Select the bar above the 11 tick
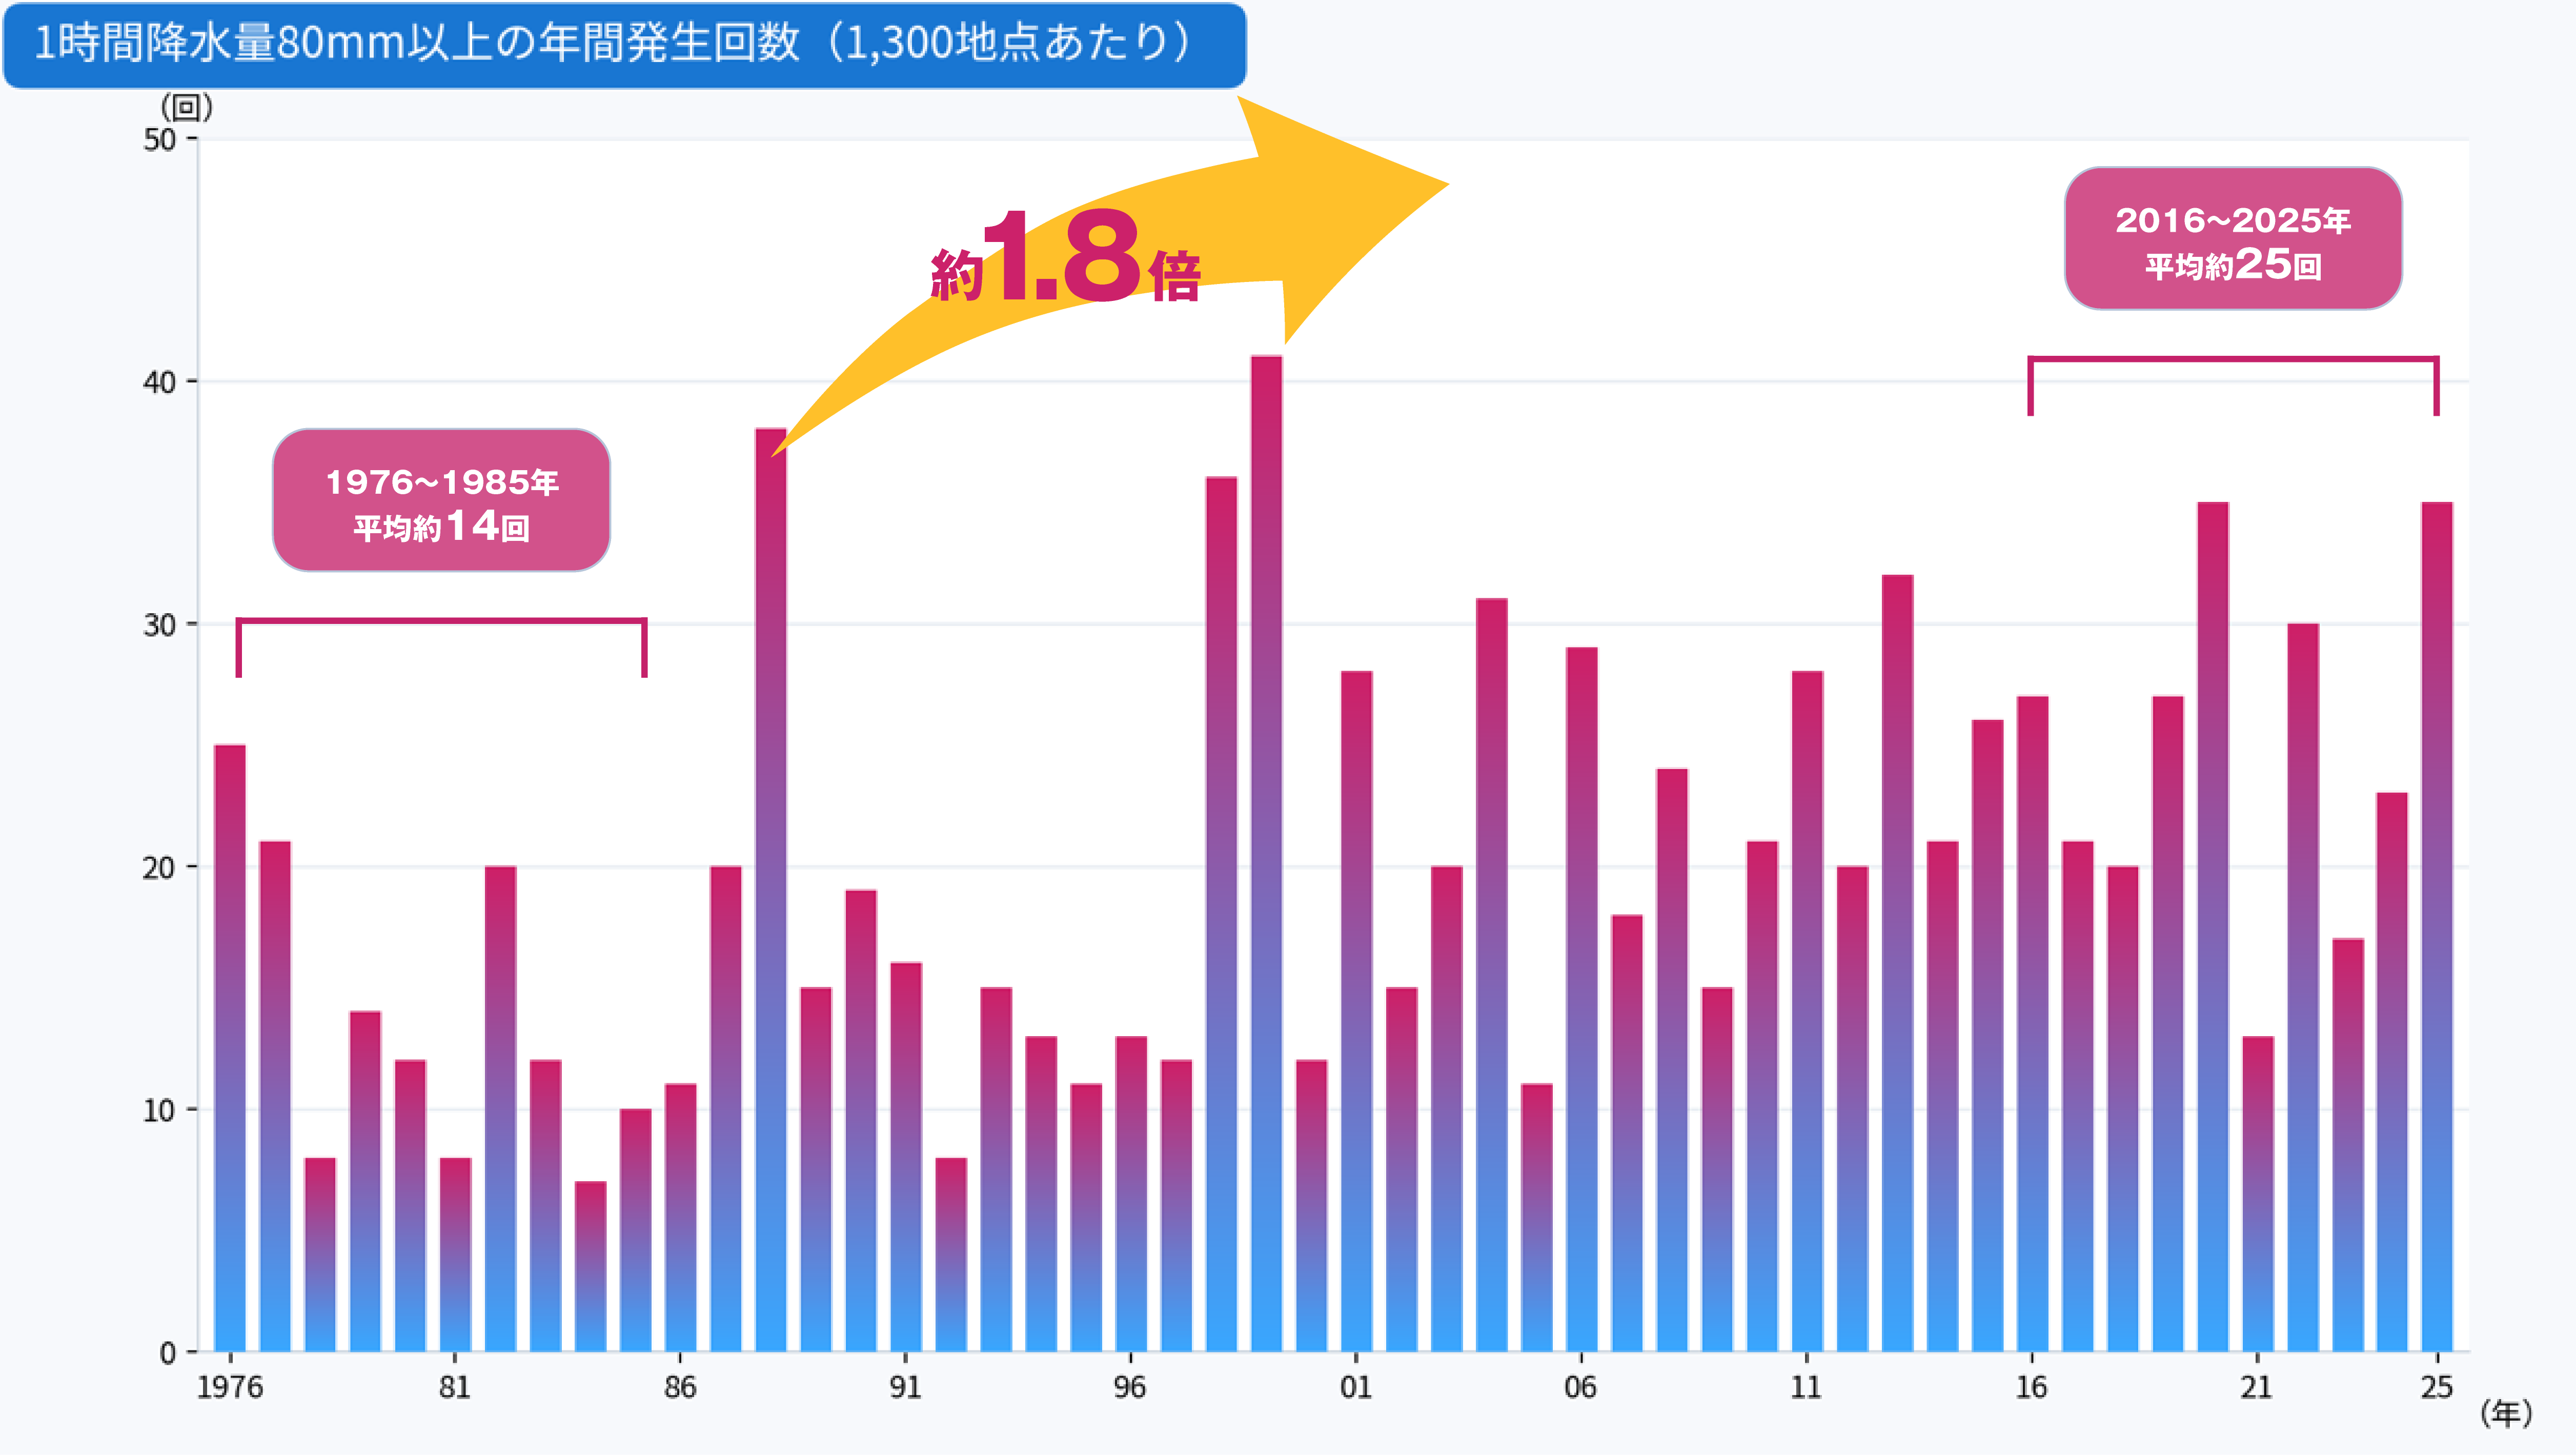The width and height of the screenshot is (2576, 1455). pyautogui.click(x=1807, y=1011)
